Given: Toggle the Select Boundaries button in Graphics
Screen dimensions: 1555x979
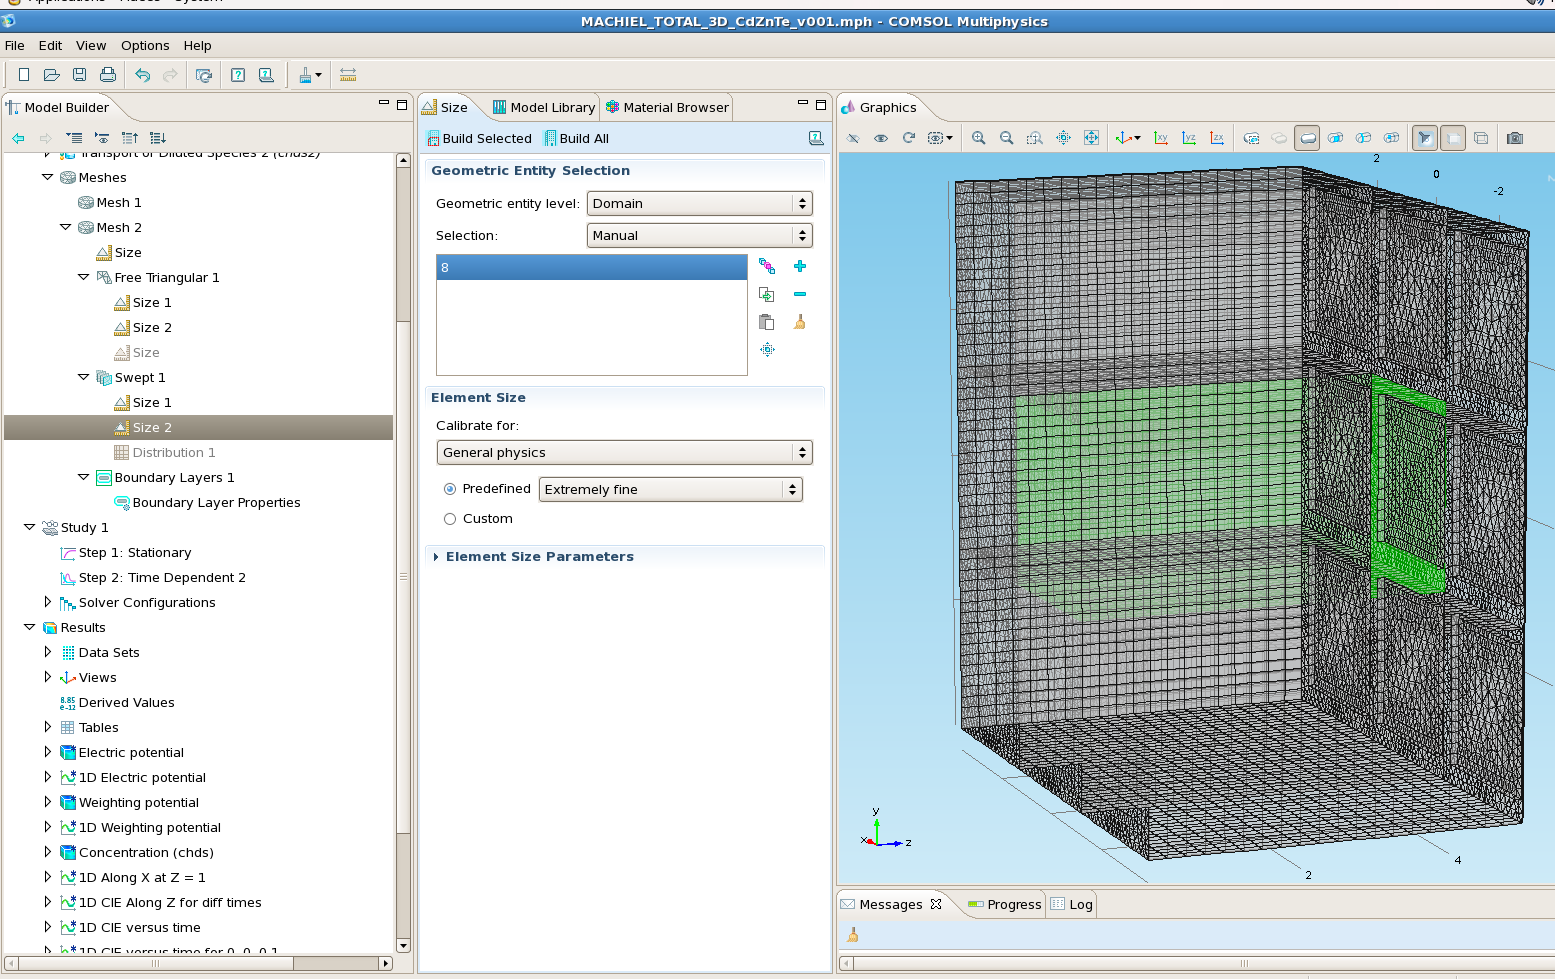Looking at the screenshot, I should click(1335, 138).
